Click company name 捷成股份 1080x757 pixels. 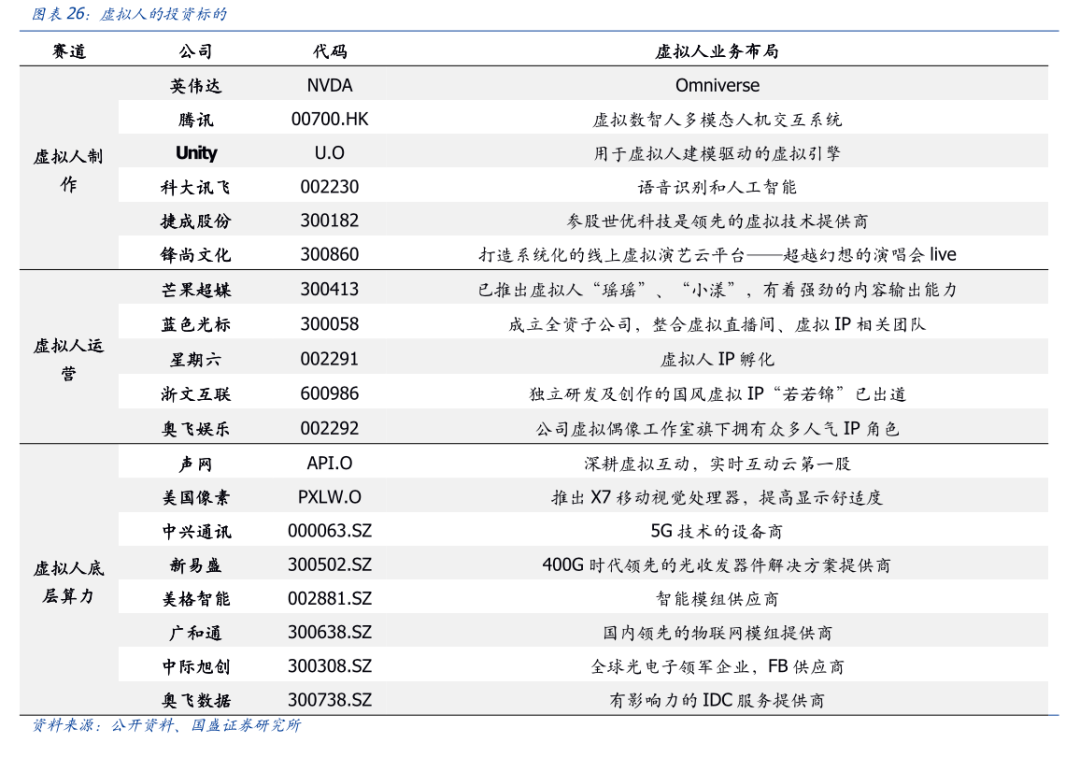pyautogui.click(x=196, y=221)
